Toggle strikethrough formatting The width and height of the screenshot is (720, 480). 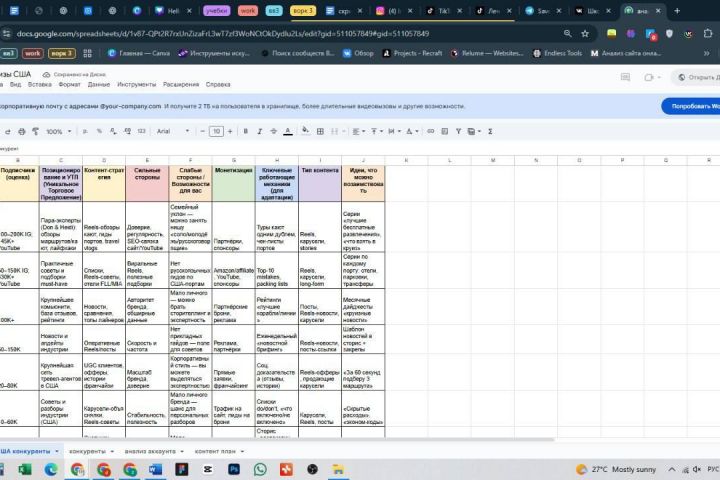[274, 131]
